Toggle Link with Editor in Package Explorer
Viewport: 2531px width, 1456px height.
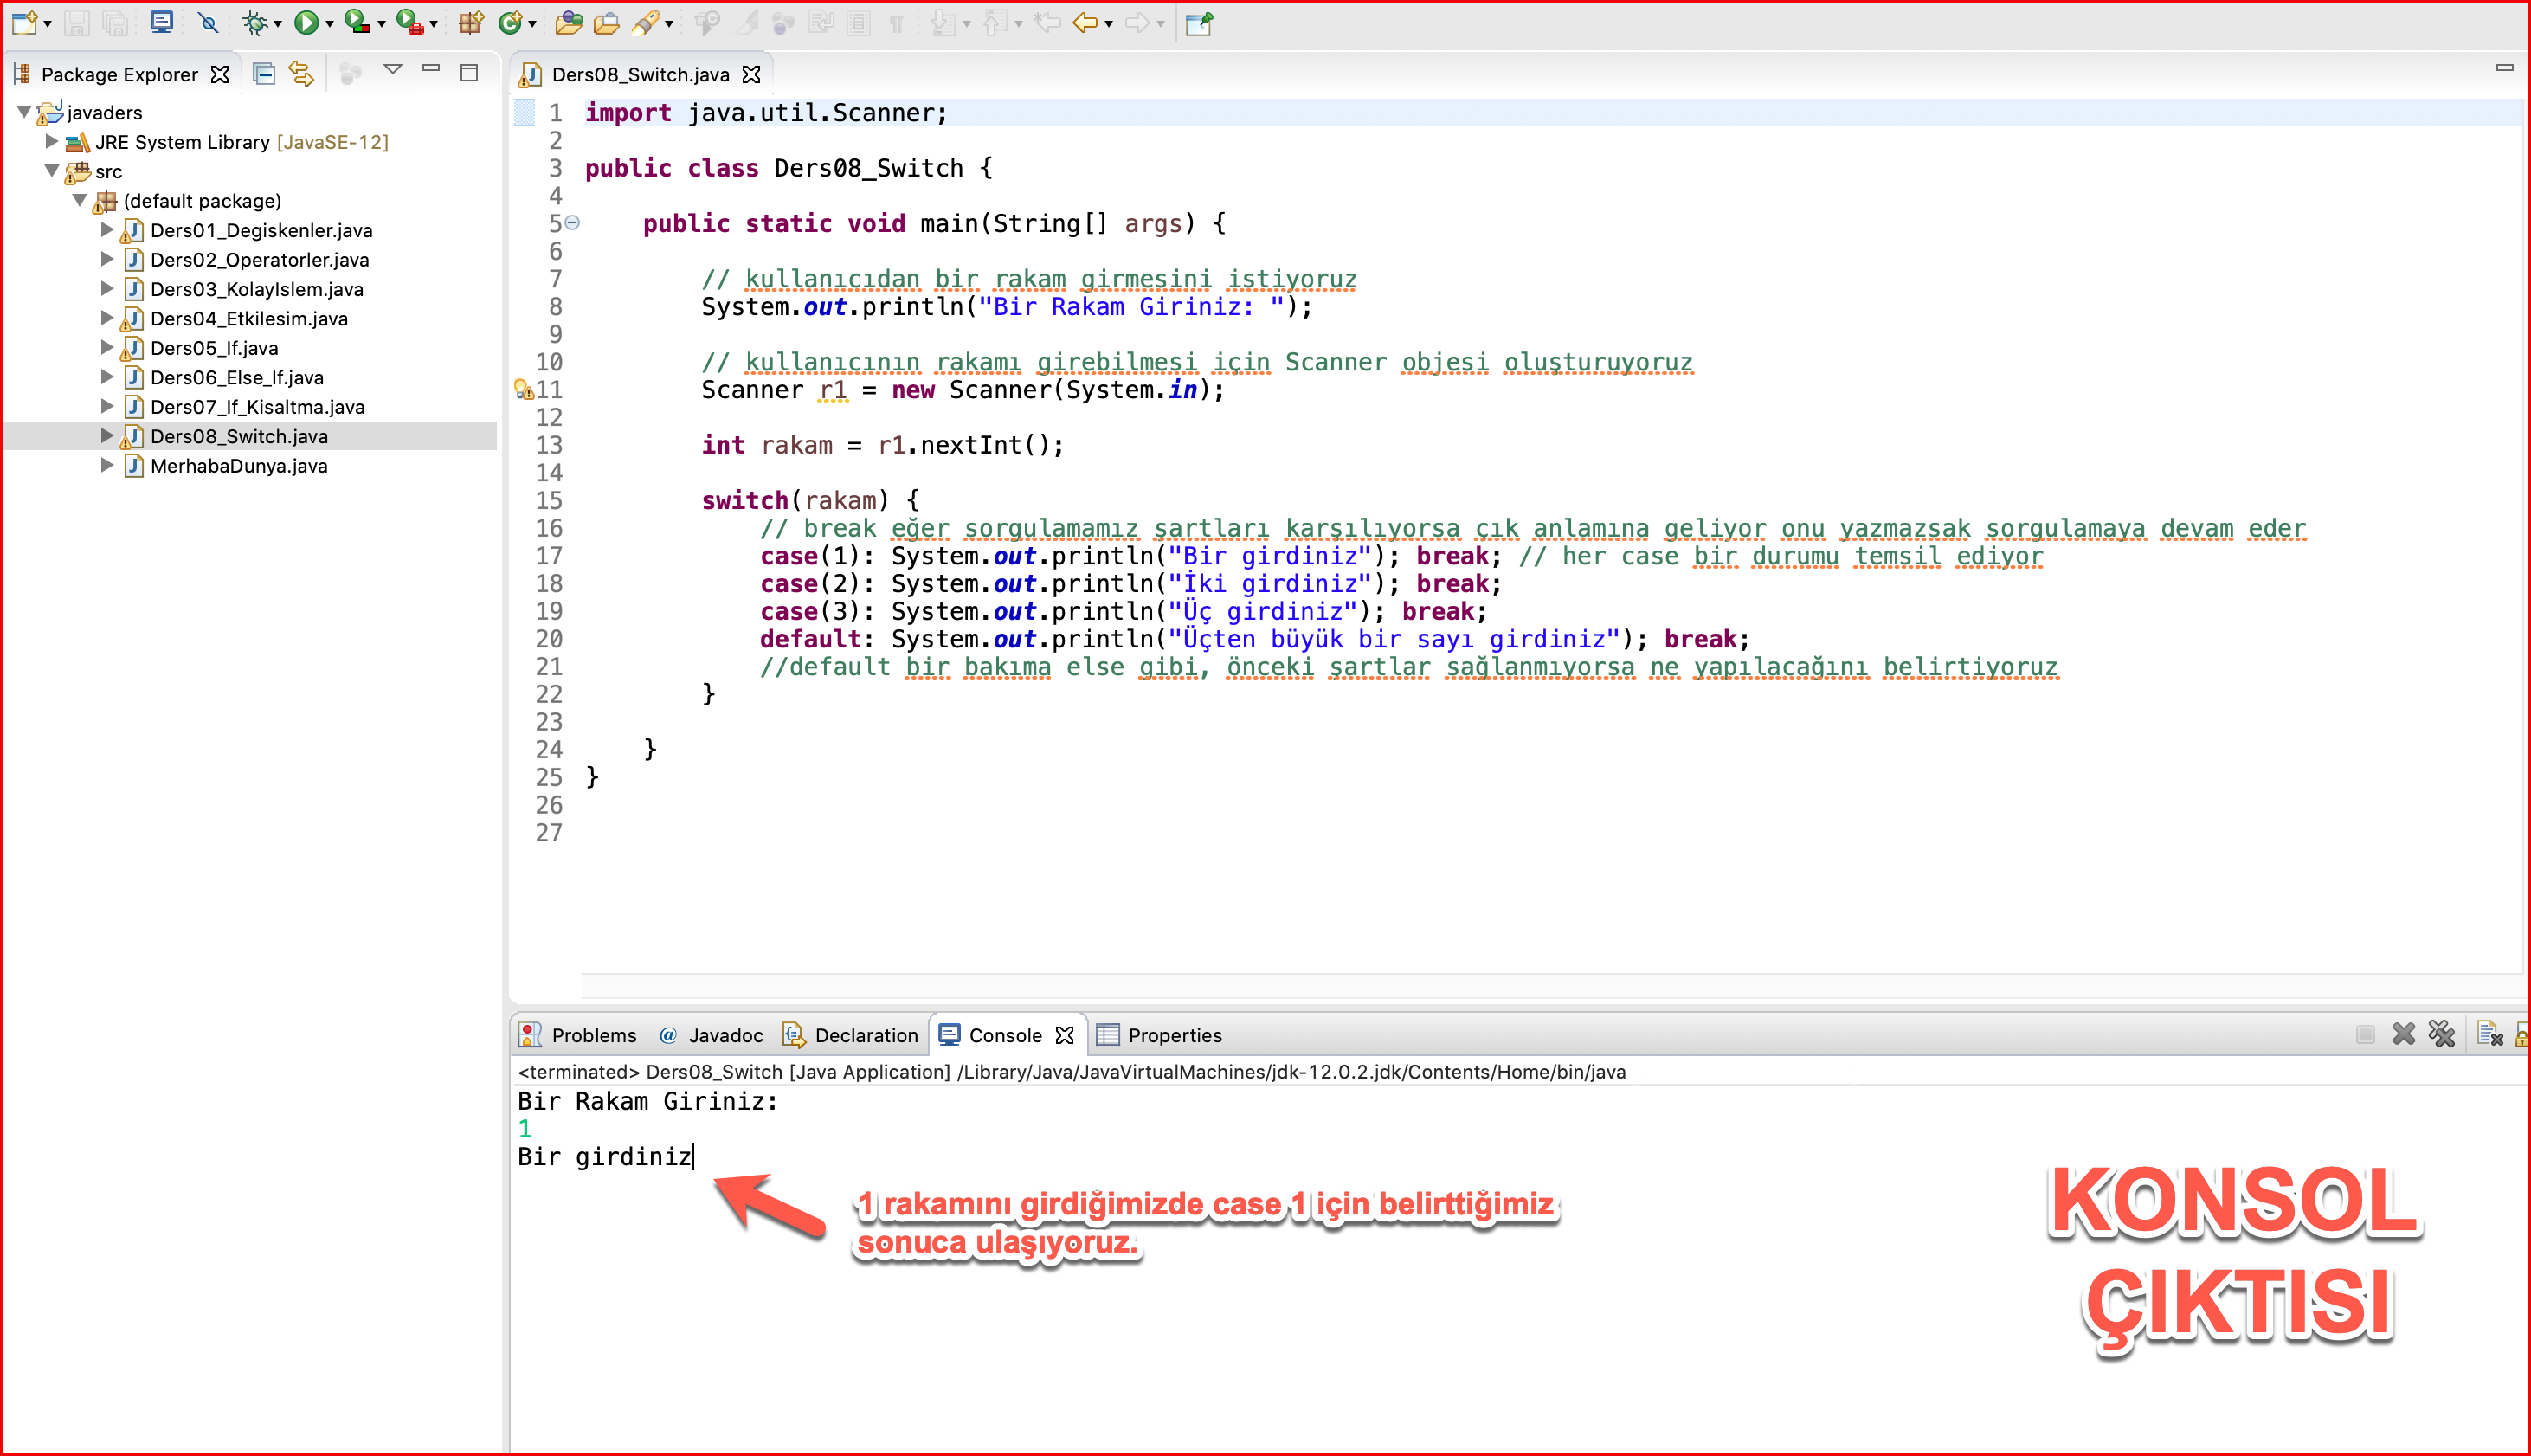pos(301,73)
